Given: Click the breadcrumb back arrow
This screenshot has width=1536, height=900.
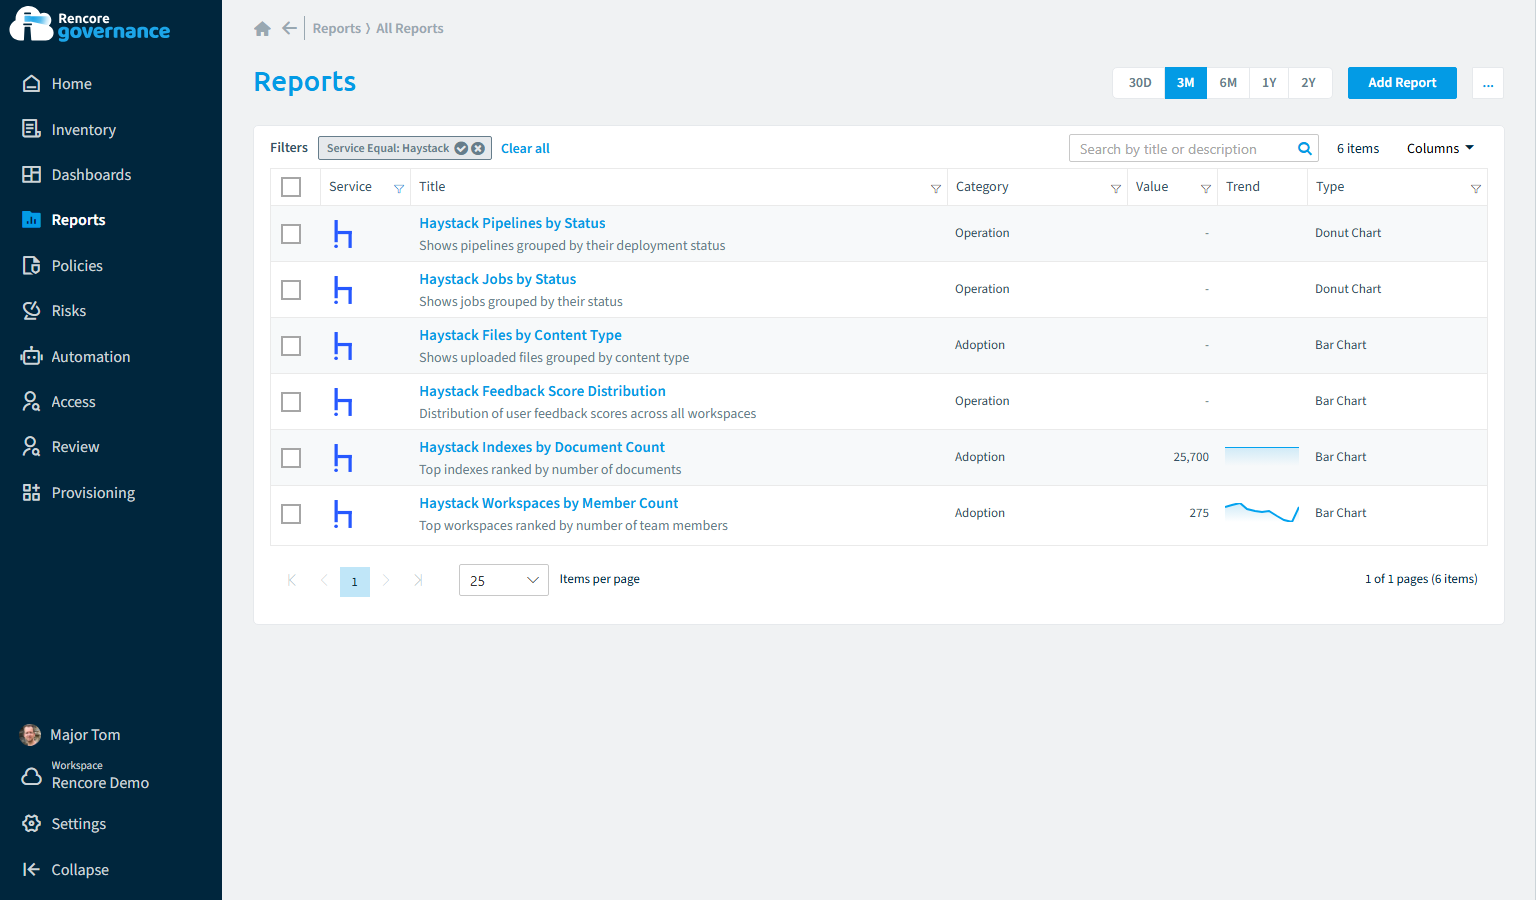Looking at the screenshot, I should 289,28.
